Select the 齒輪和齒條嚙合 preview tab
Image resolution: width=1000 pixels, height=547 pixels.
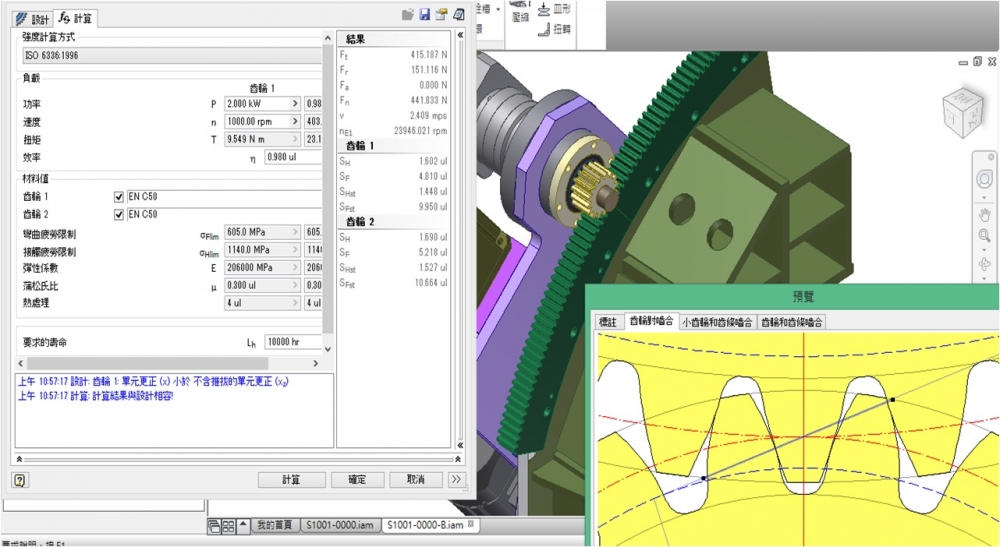click(x=792, y=322)
